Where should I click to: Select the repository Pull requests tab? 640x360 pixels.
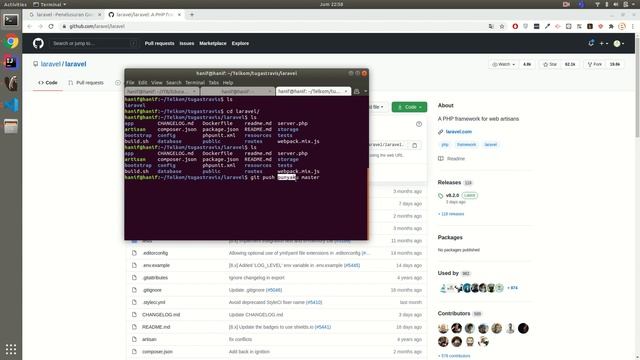pyautogui.click(x=86, y=83)
